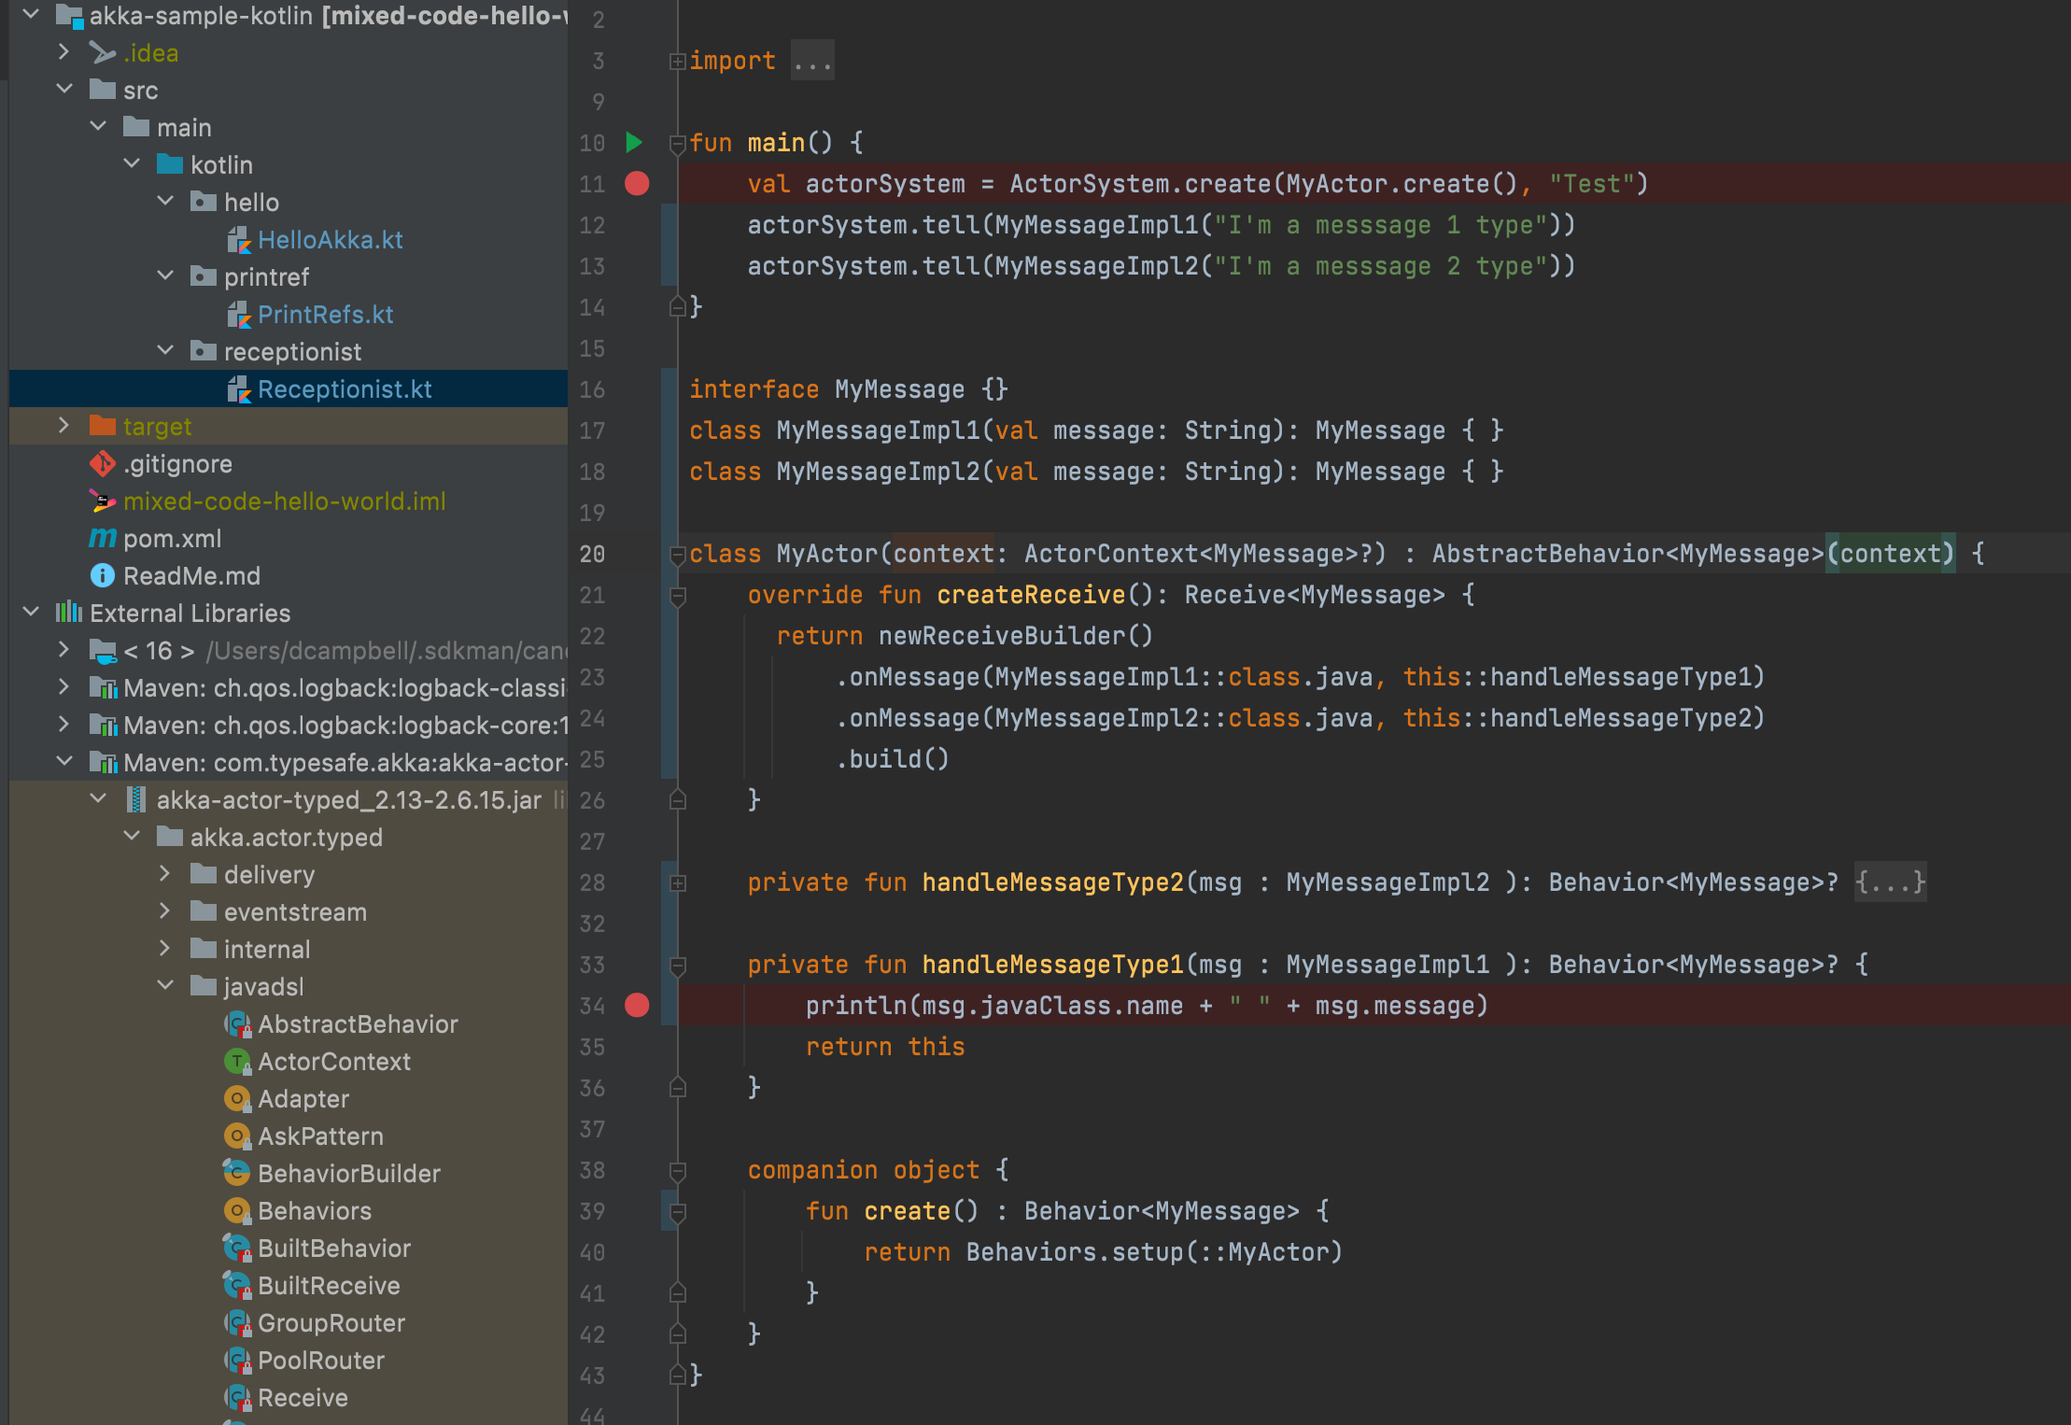
Task: Collapse the External Libraries node
Action: point(31,613)
